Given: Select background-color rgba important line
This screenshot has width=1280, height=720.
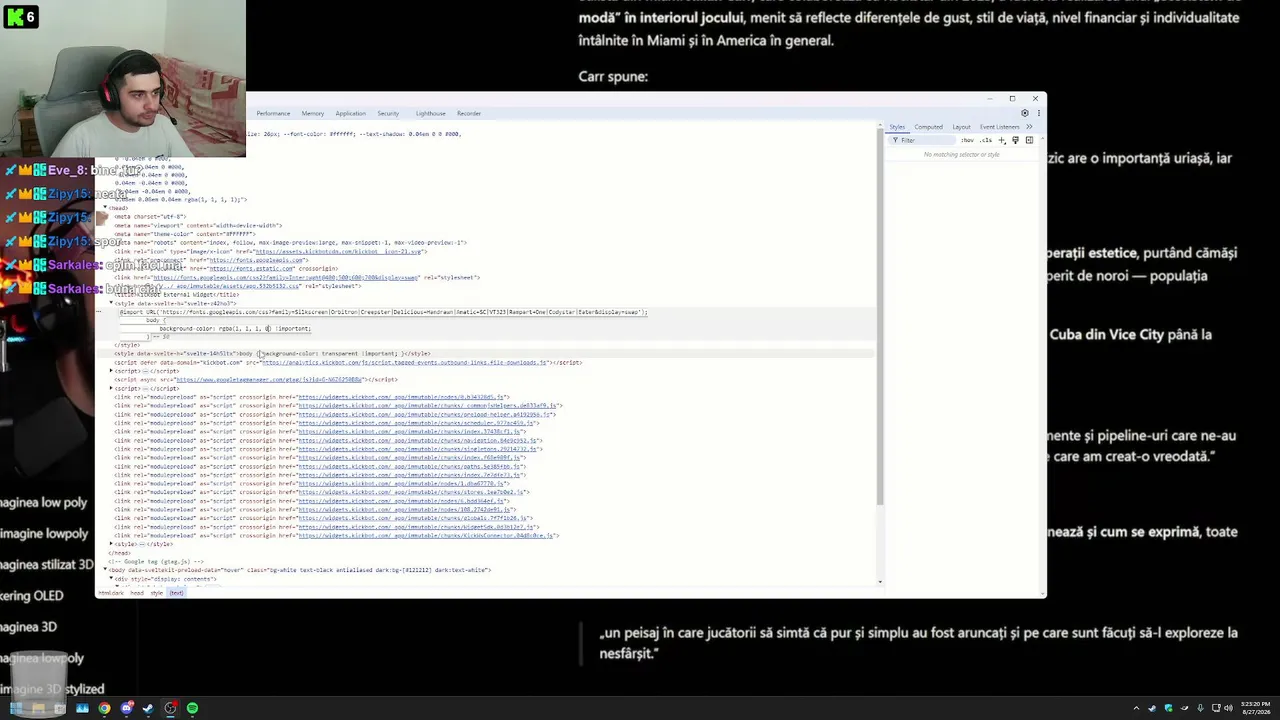Looking at the screenshot, I should [x=235, y=329].
